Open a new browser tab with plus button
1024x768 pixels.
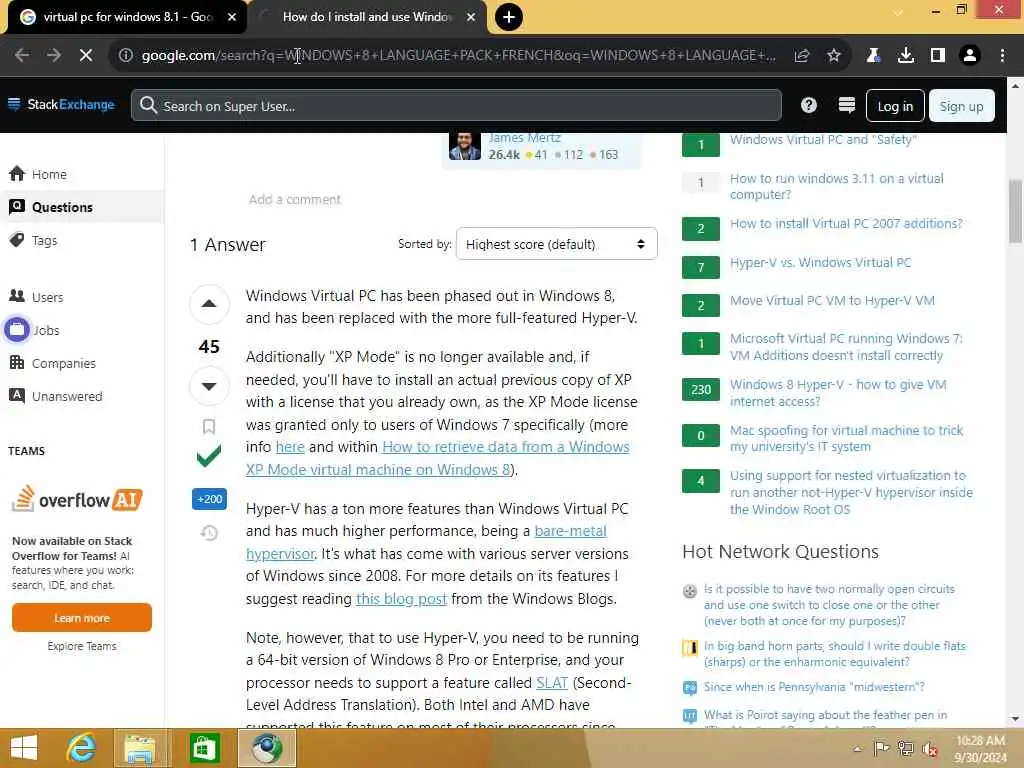pyautogui.click(x=509, y=17)
